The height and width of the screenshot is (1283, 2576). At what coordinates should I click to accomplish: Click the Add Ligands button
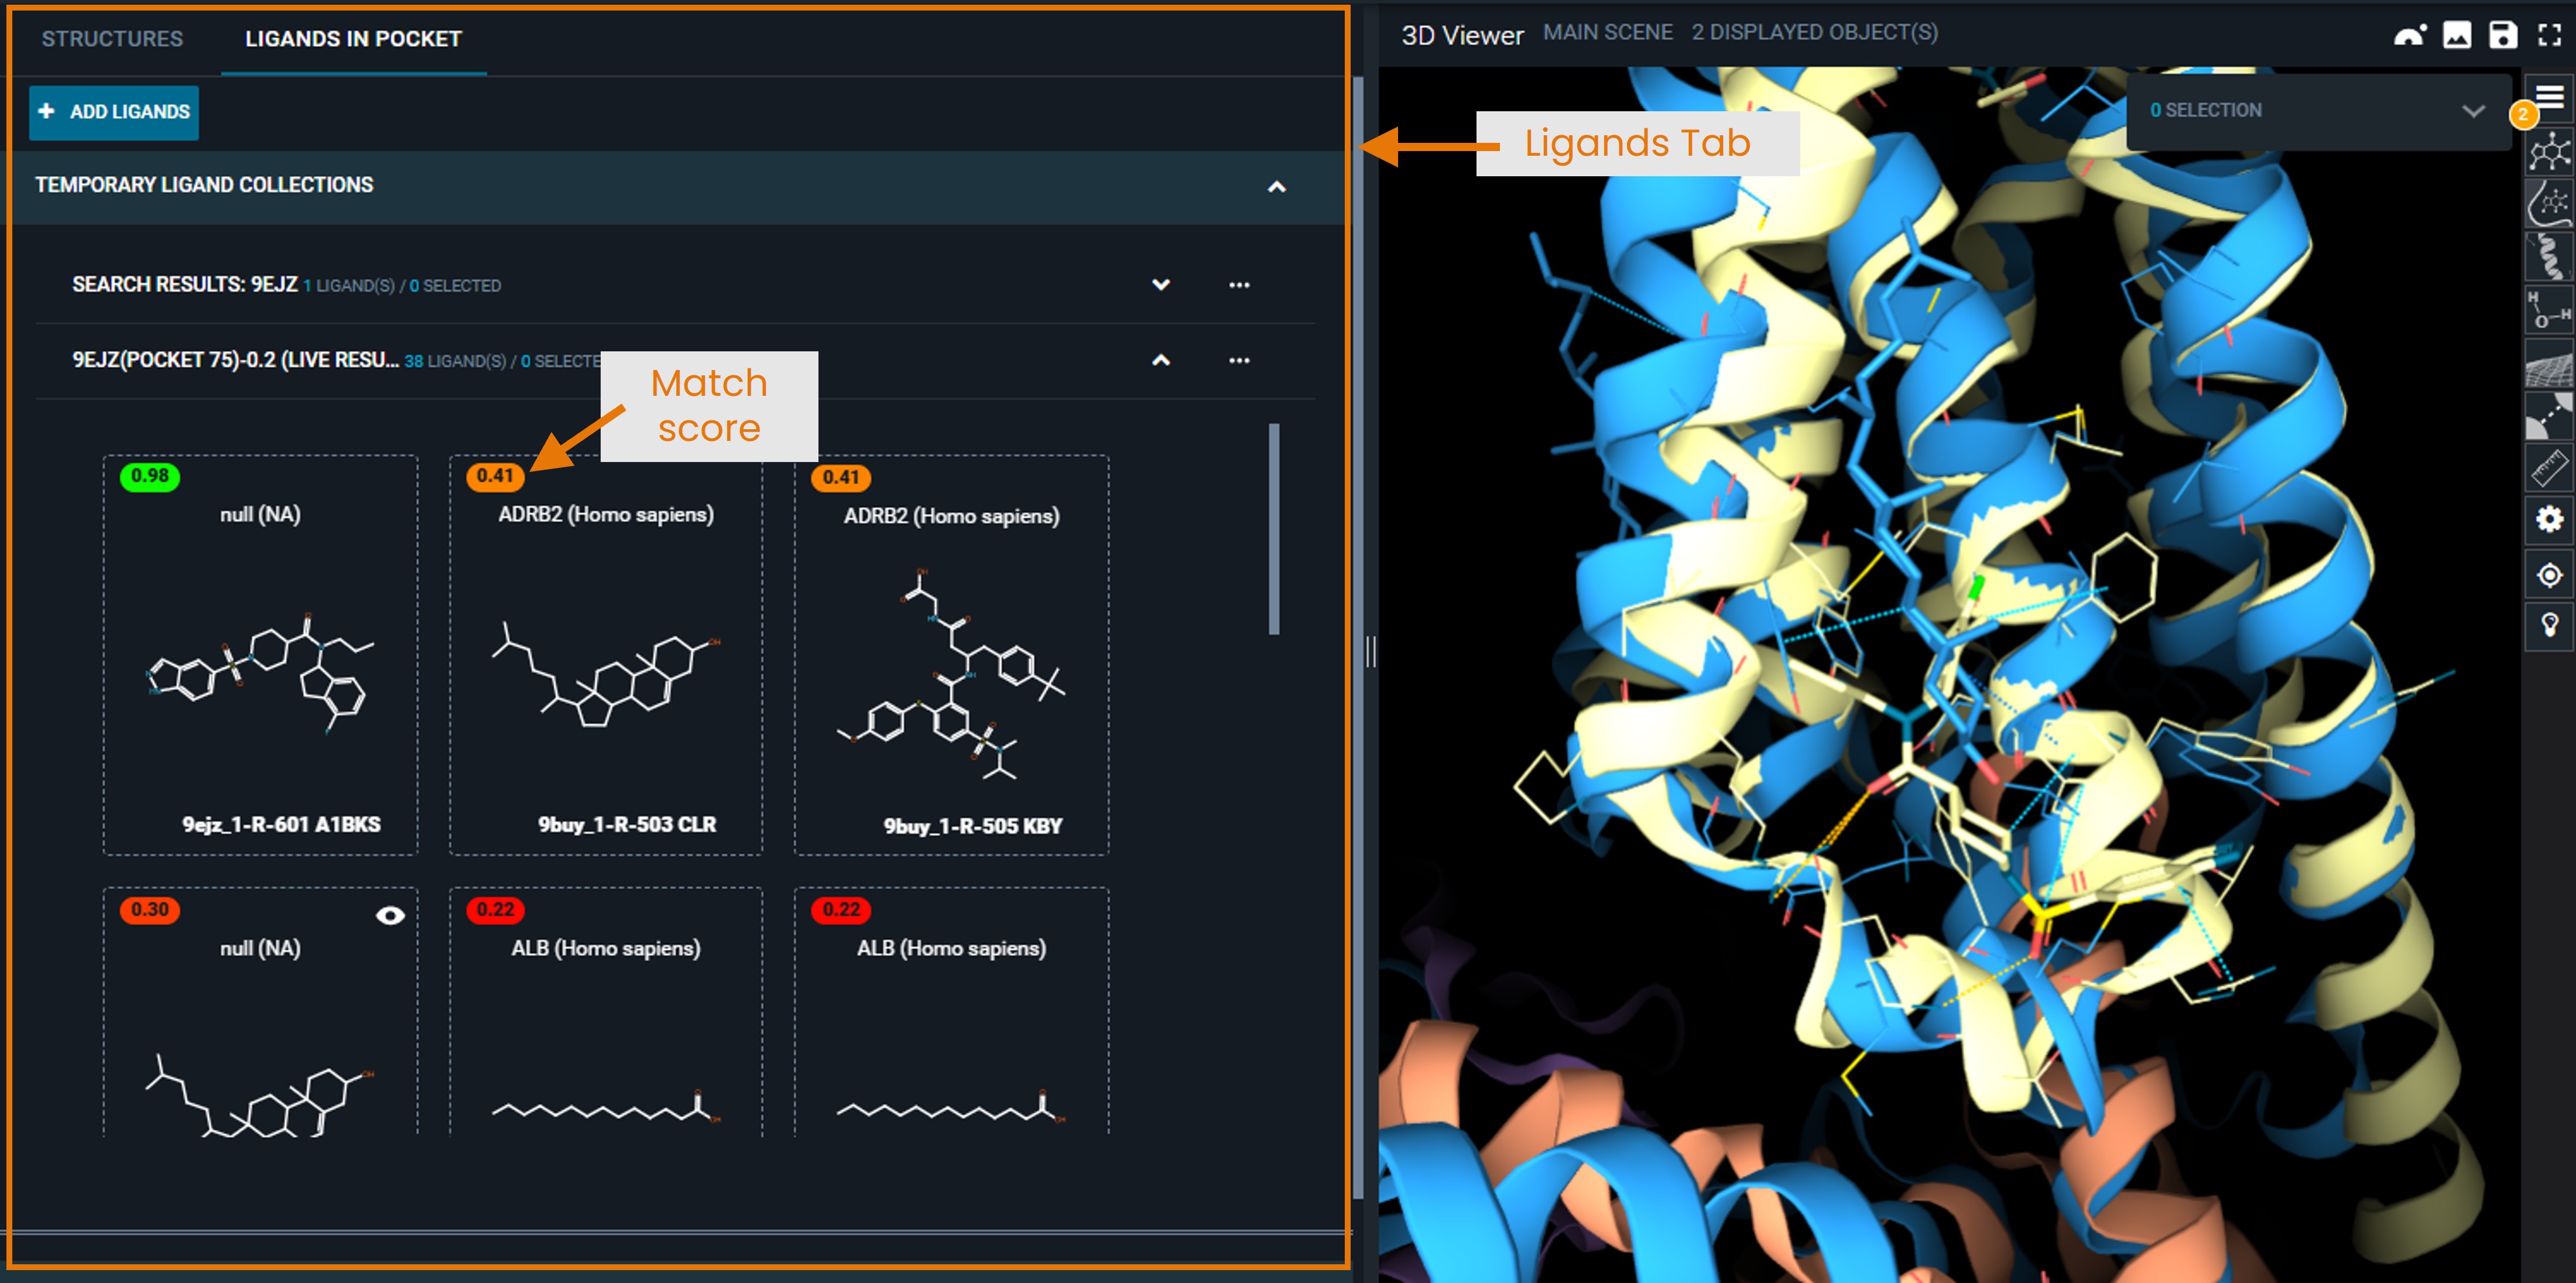[114, 112]
